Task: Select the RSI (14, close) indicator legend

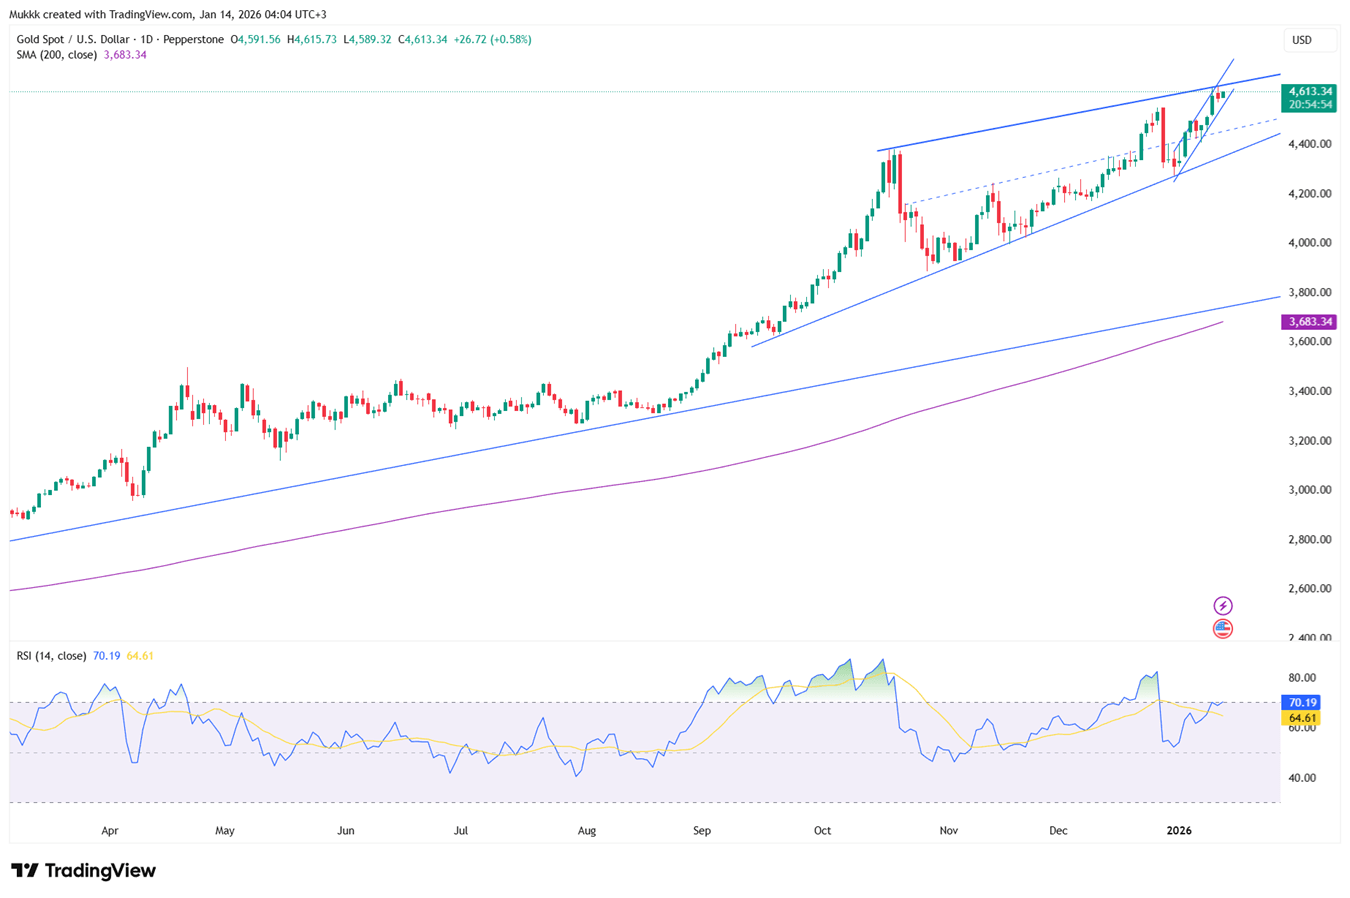Action: click(51, 656)
